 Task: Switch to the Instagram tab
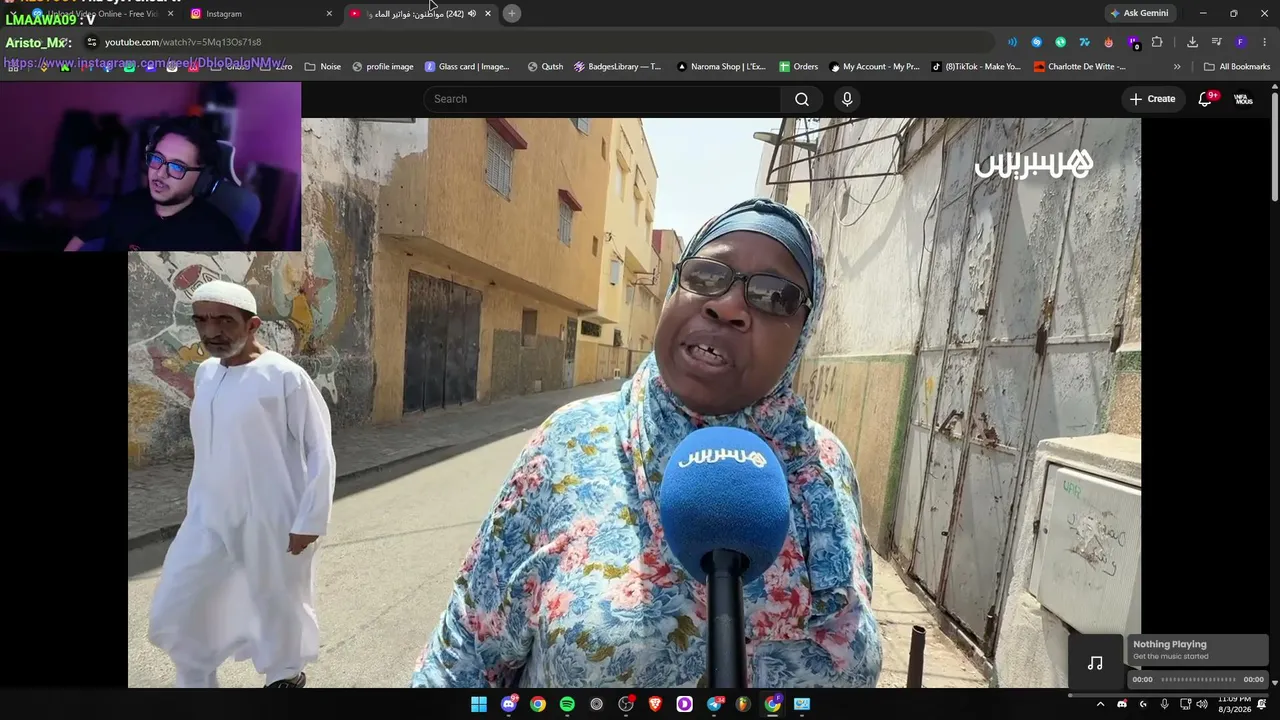pyautogui.click(x=258, y=13)
